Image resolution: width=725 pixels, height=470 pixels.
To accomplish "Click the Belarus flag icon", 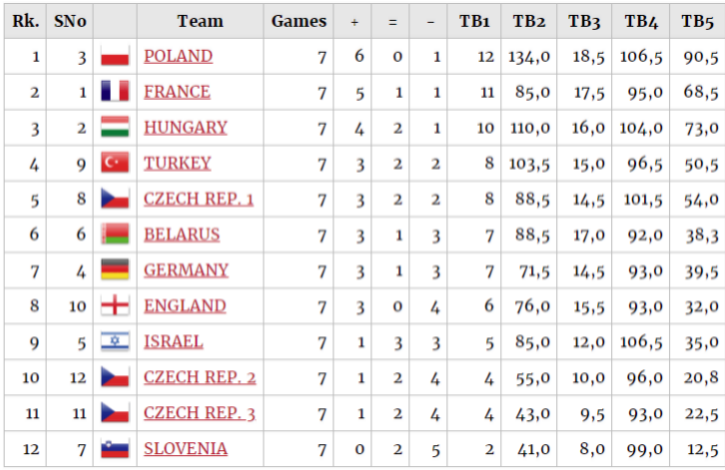I will [x=115, y=234].
